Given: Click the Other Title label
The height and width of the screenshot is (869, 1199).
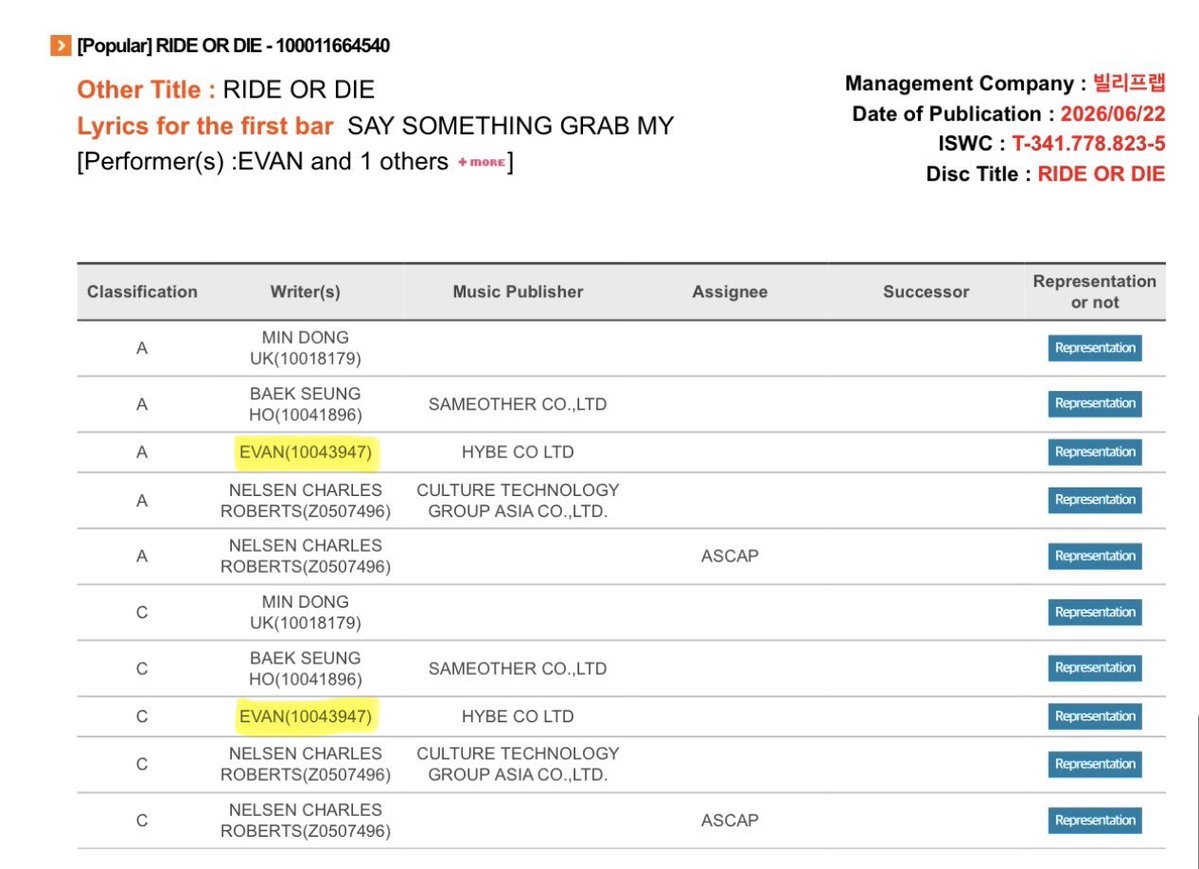Looking at the screenshot, I should (146, 90).
